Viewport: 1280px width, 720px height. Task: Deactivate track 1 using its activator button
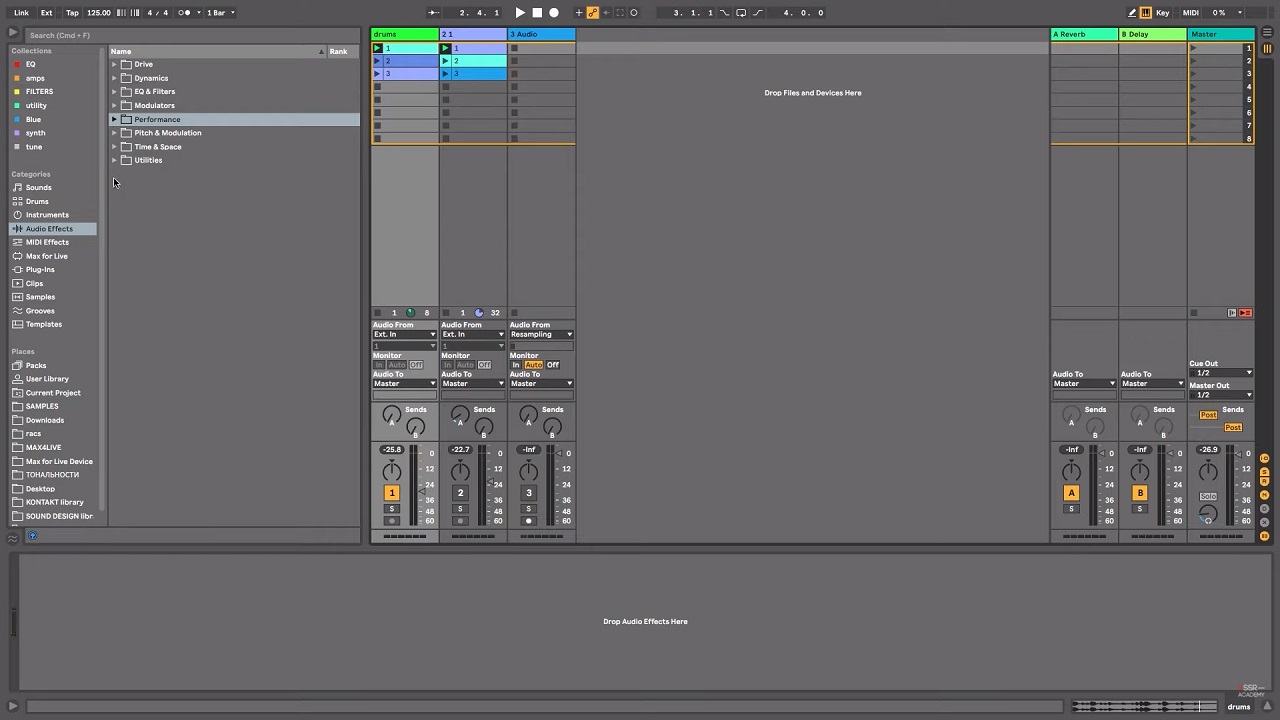[392, 493]
